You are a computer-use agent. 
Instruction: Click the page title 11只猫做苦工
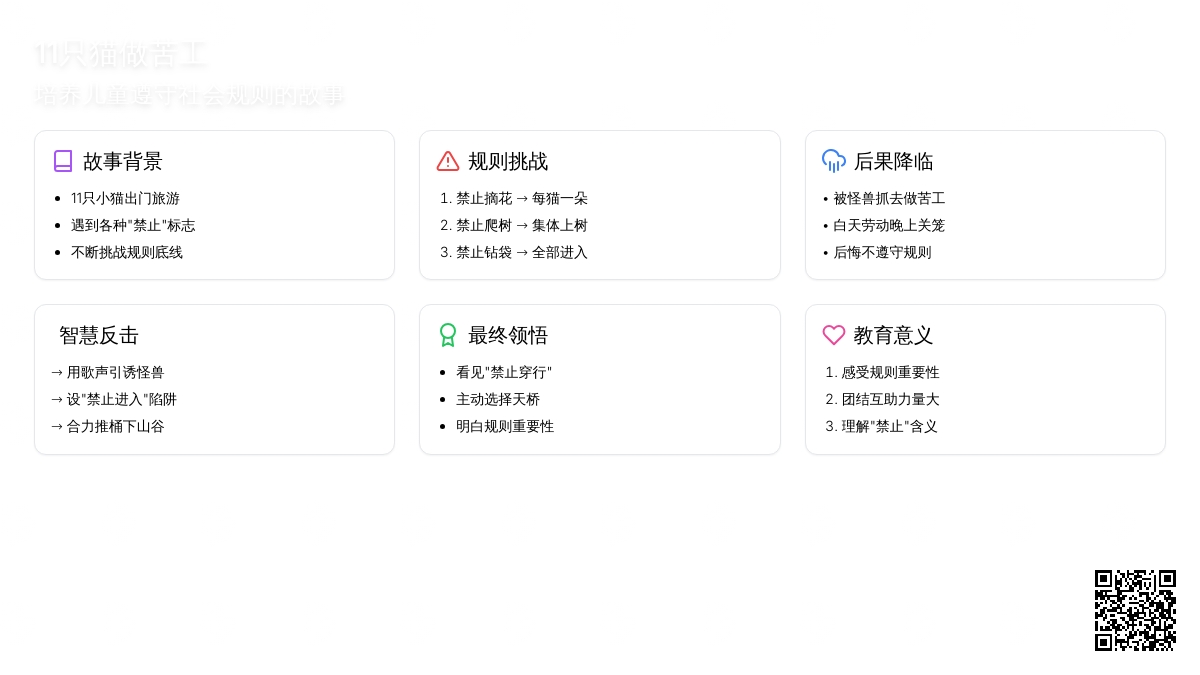click(120, 56)
